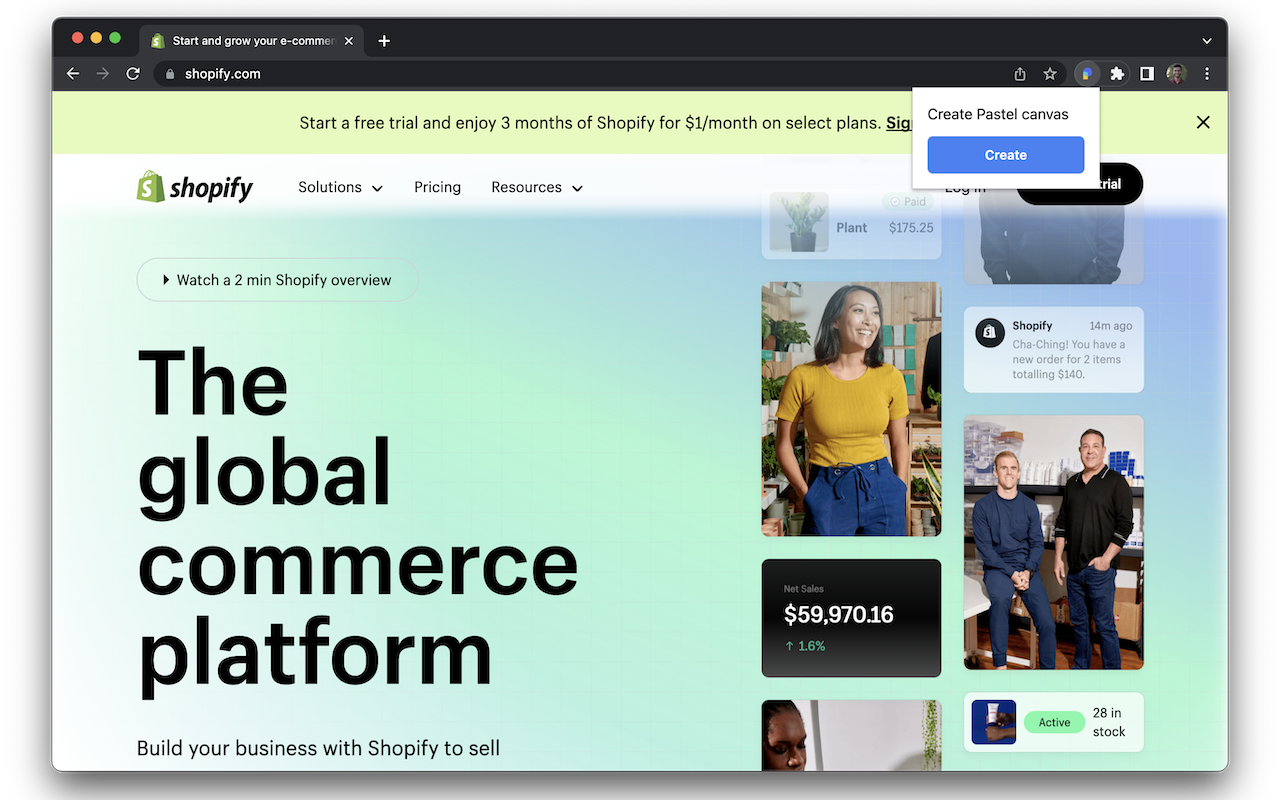Open the Chrome profile avatar

(x=1176, y=74)
